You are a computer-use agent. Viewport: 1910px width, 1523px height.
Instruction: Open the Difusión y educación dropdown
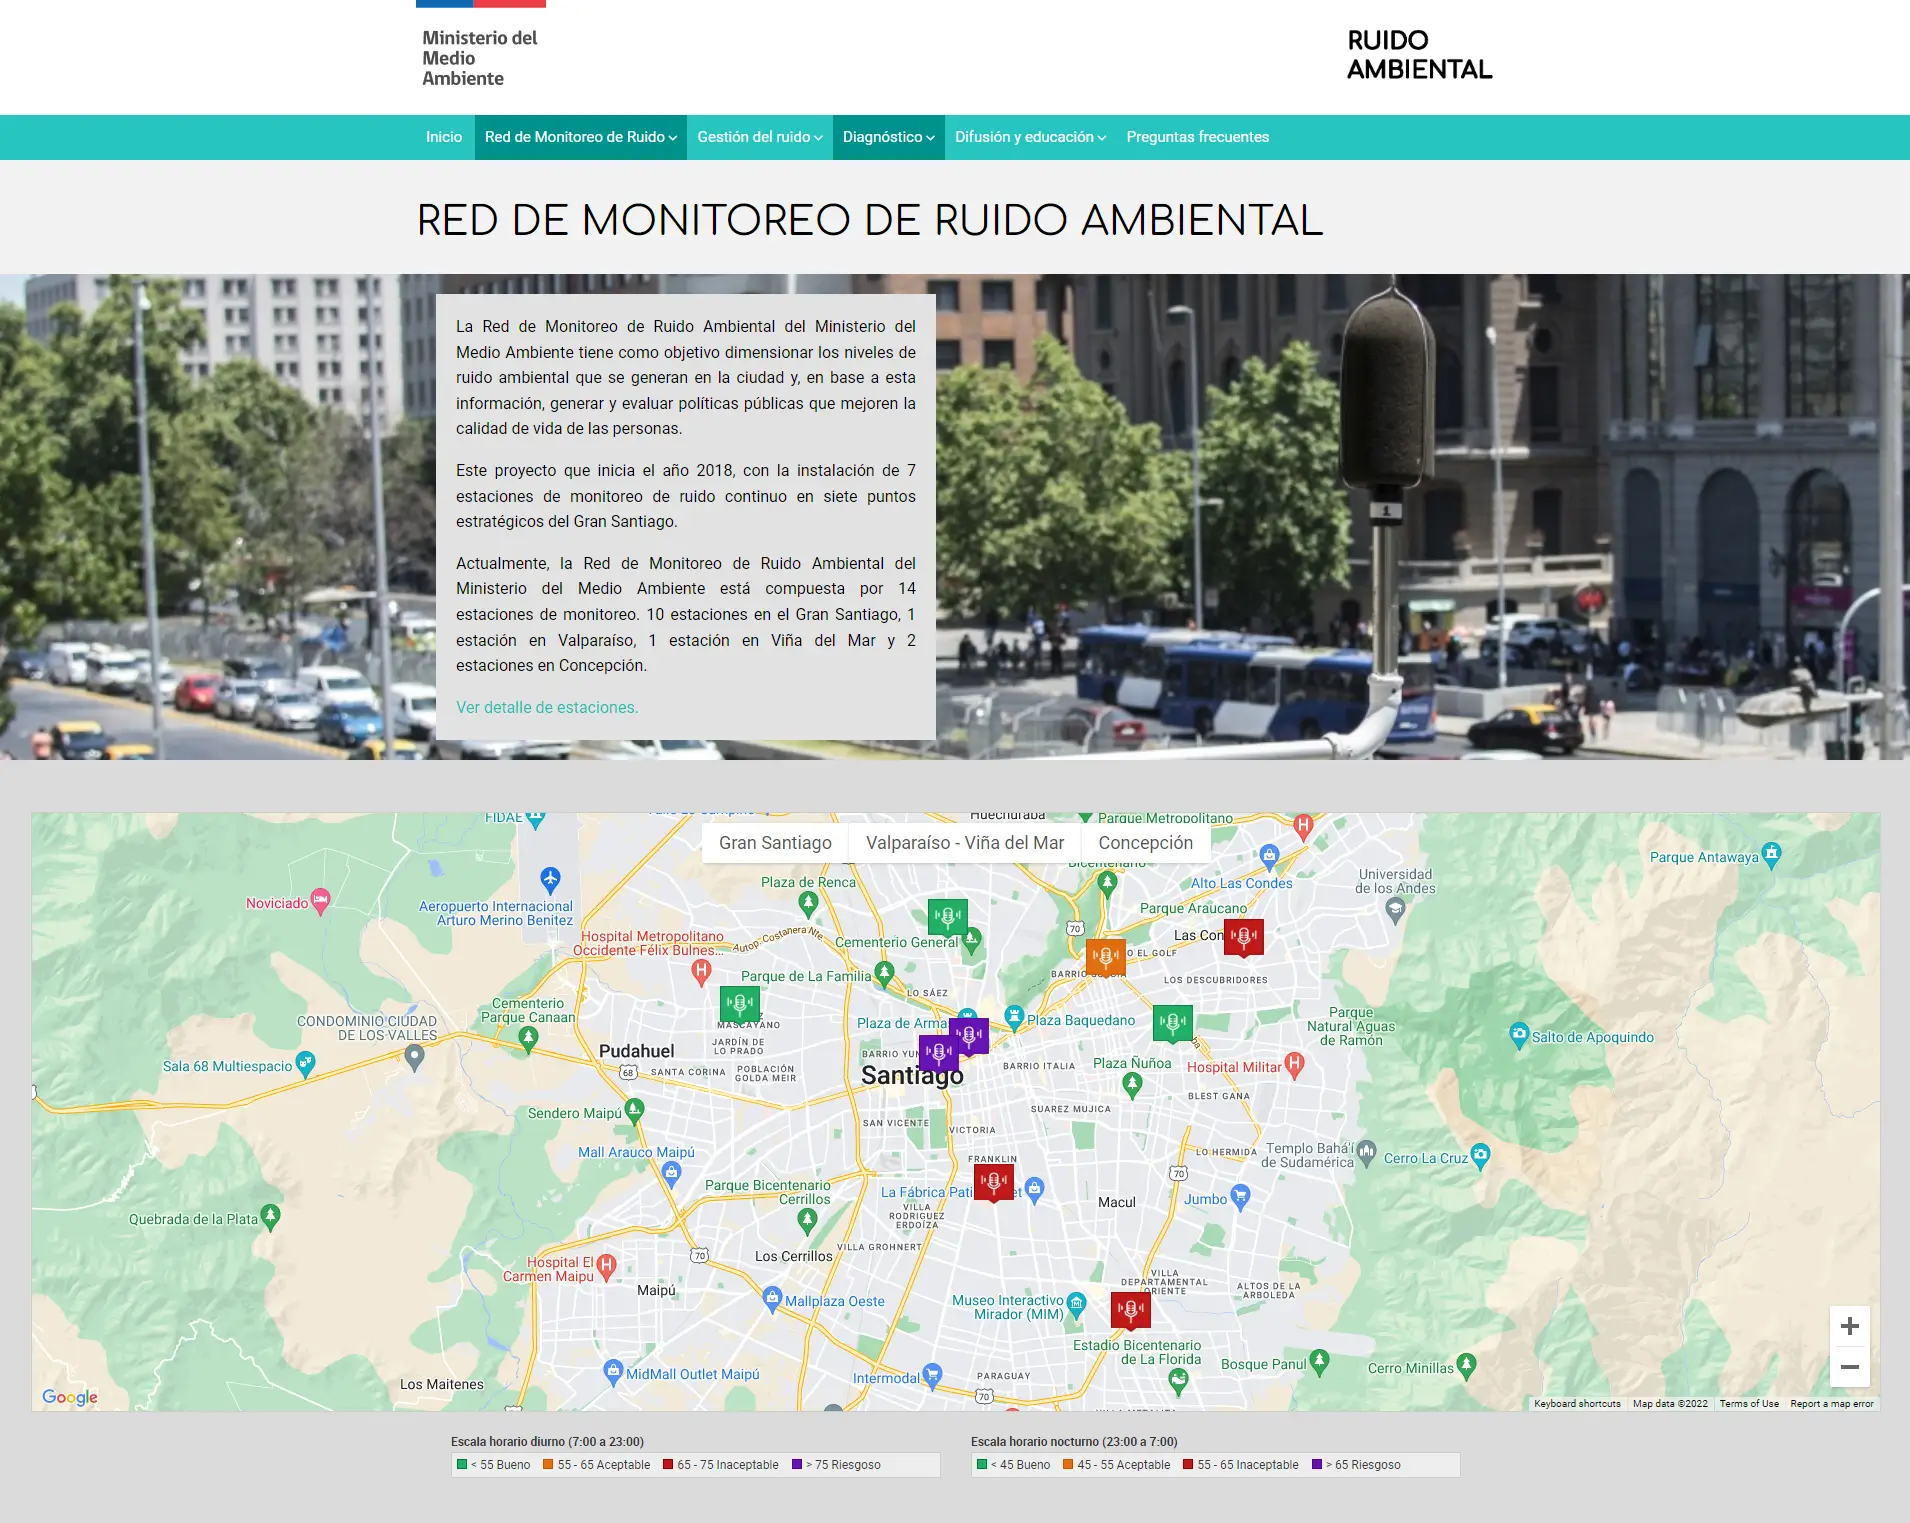1029,137
